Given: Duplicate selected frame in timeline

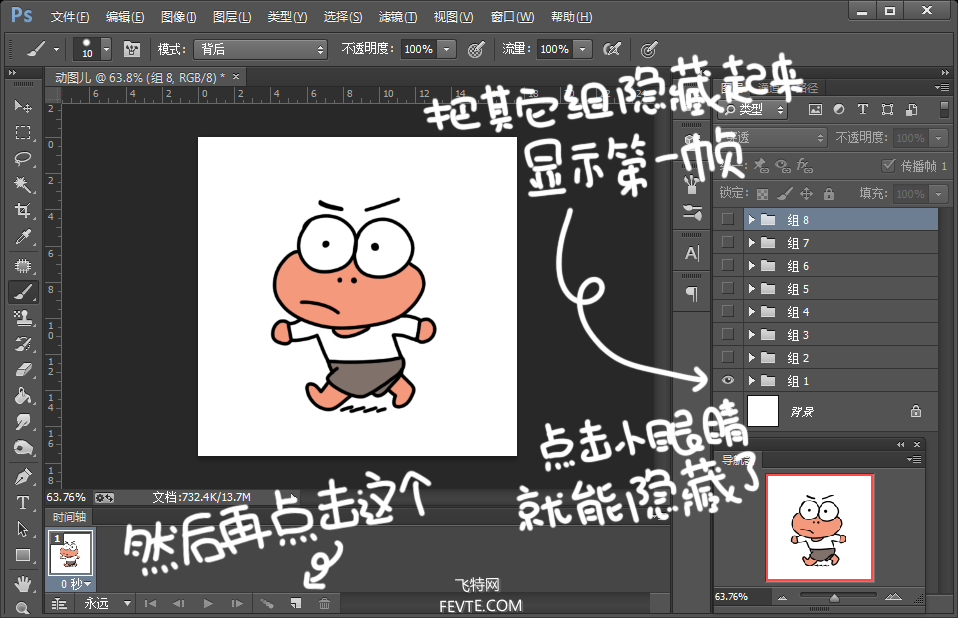Looking at the screenshot, I should pyautogui.click(x=296, y=603).
